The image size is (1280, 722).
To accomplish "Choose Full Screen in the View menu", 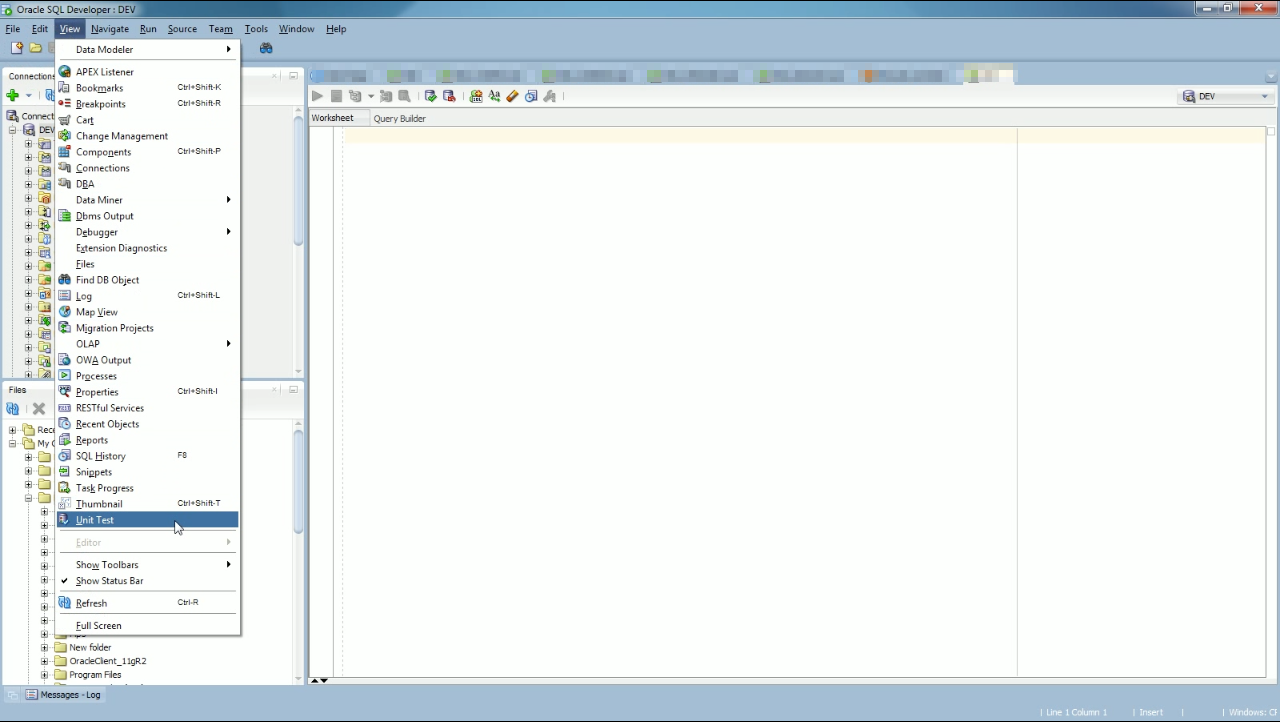I will pyautogui.click(x=148, y=626).
